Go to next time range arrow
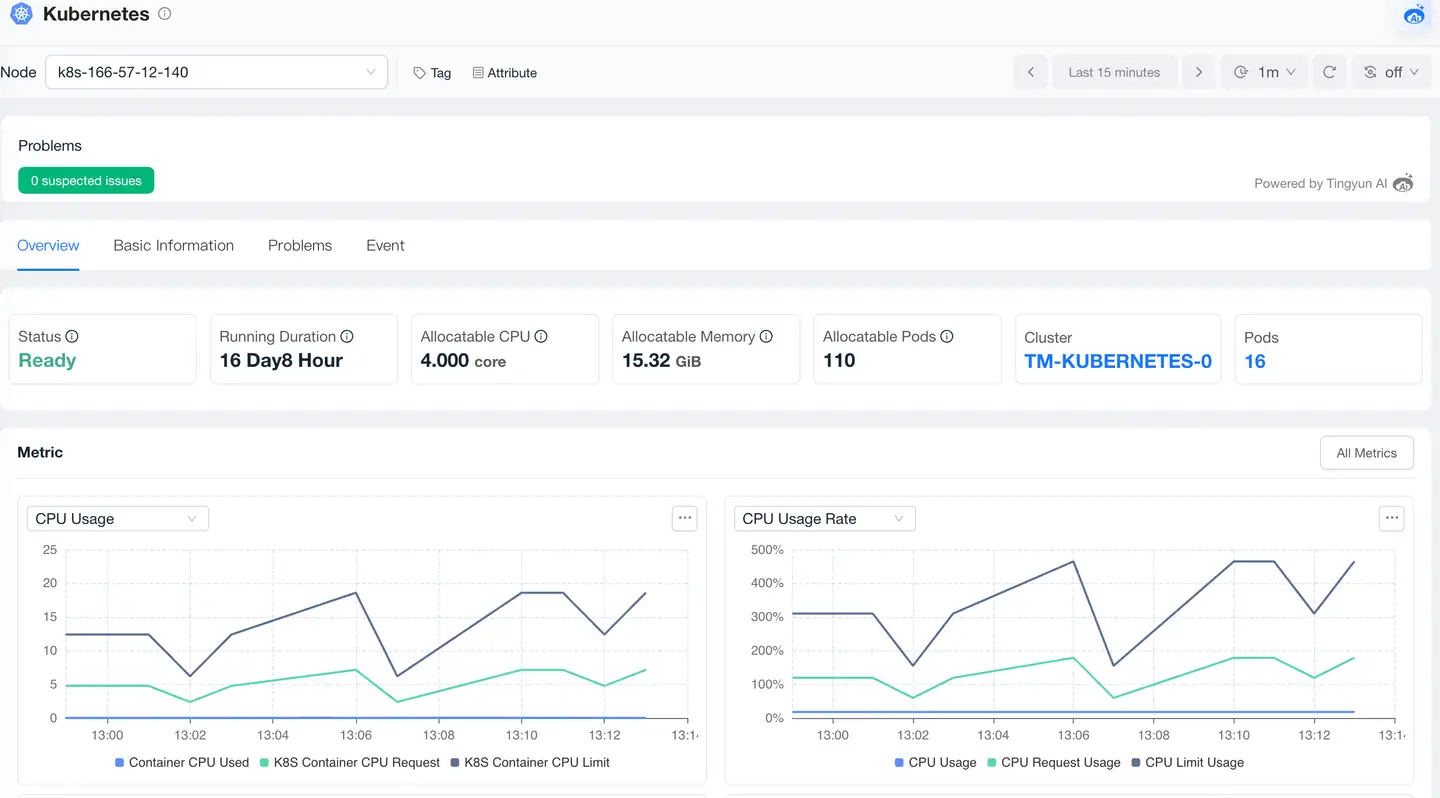1440x798 pixels. [1198, 72]
